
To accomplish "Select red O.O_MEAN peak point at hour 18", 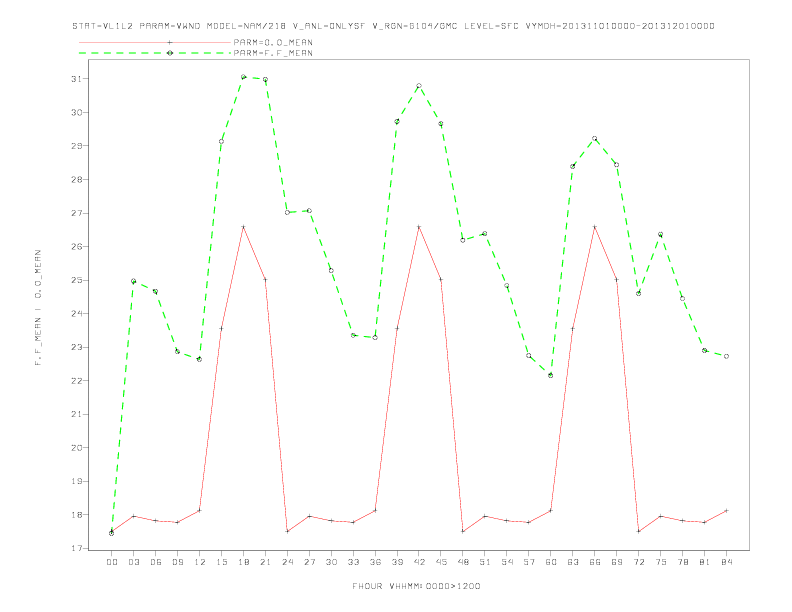I will click(x=243, y=227).
